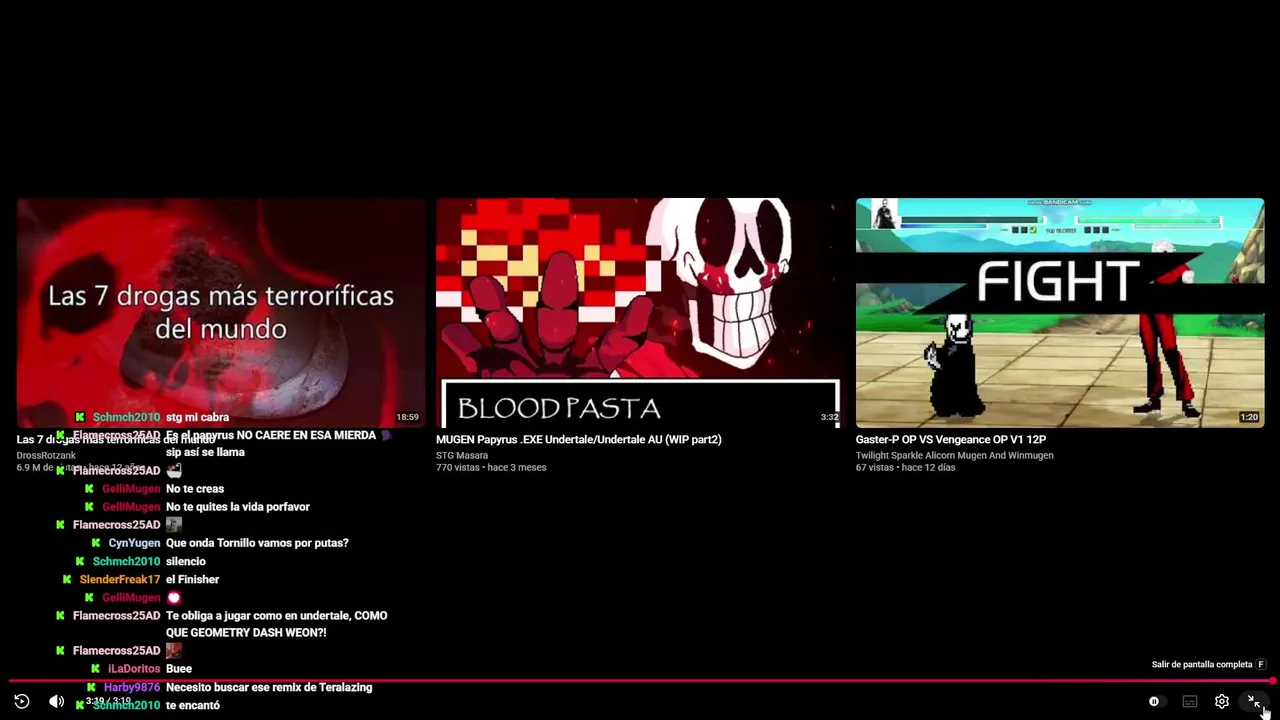1280x720 pixels.
Task: Click the chat message 'silencio'
Action: [x=186, y=562]
